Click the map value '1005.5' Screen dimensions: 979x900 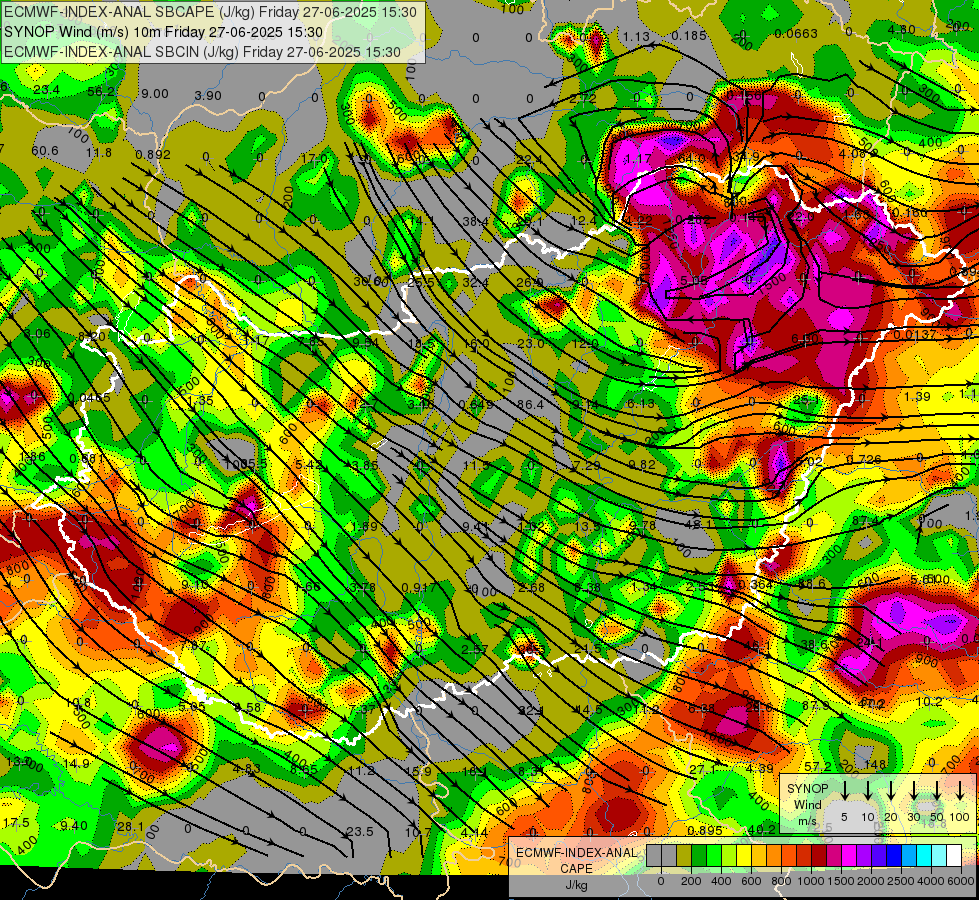(246, 465)
